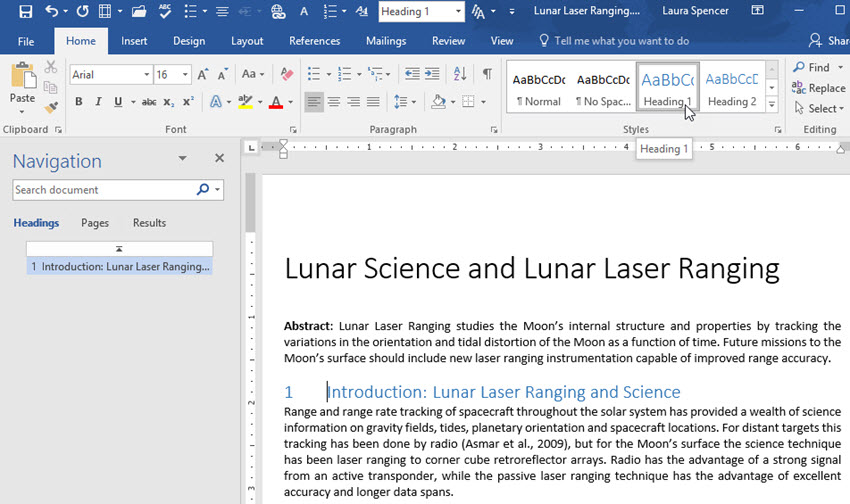Open the Arial font name dropdown
The width and height of the screenshot is (850, 504).
(147, 75)
